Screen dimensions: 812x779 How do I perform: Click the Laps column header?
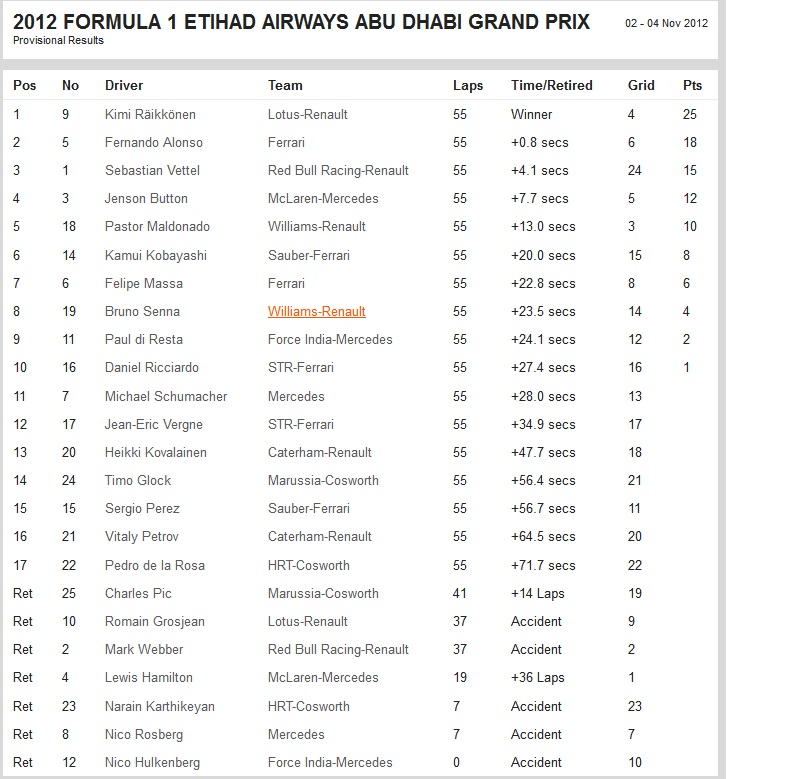(467, 86)
